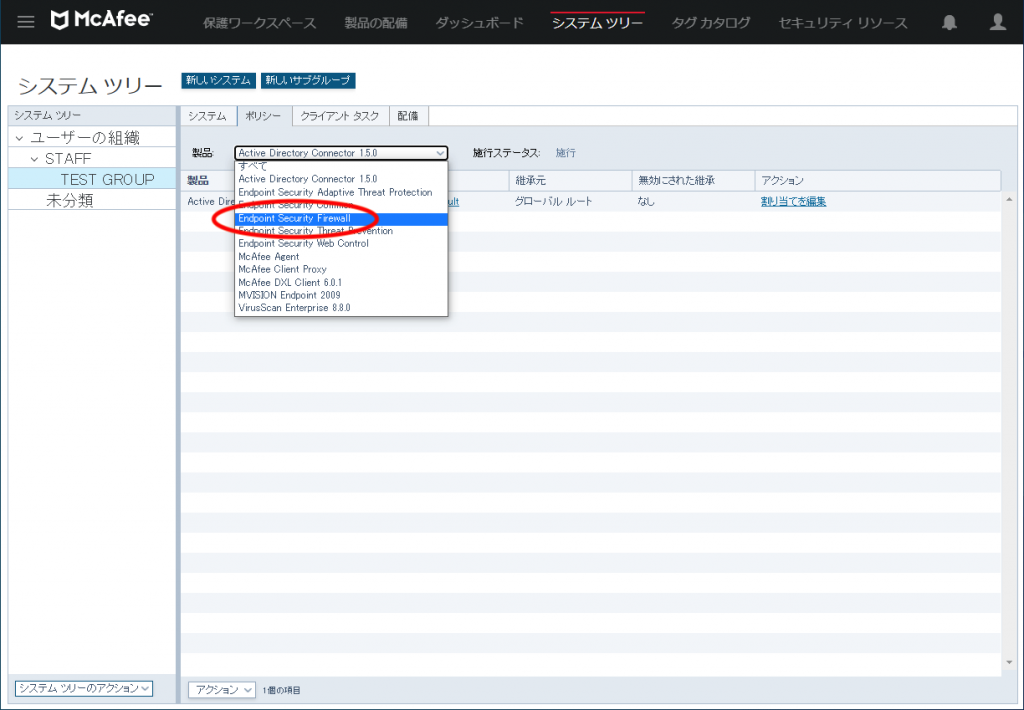Open 保護ワークスペース in the top navigation

(259, 23)
